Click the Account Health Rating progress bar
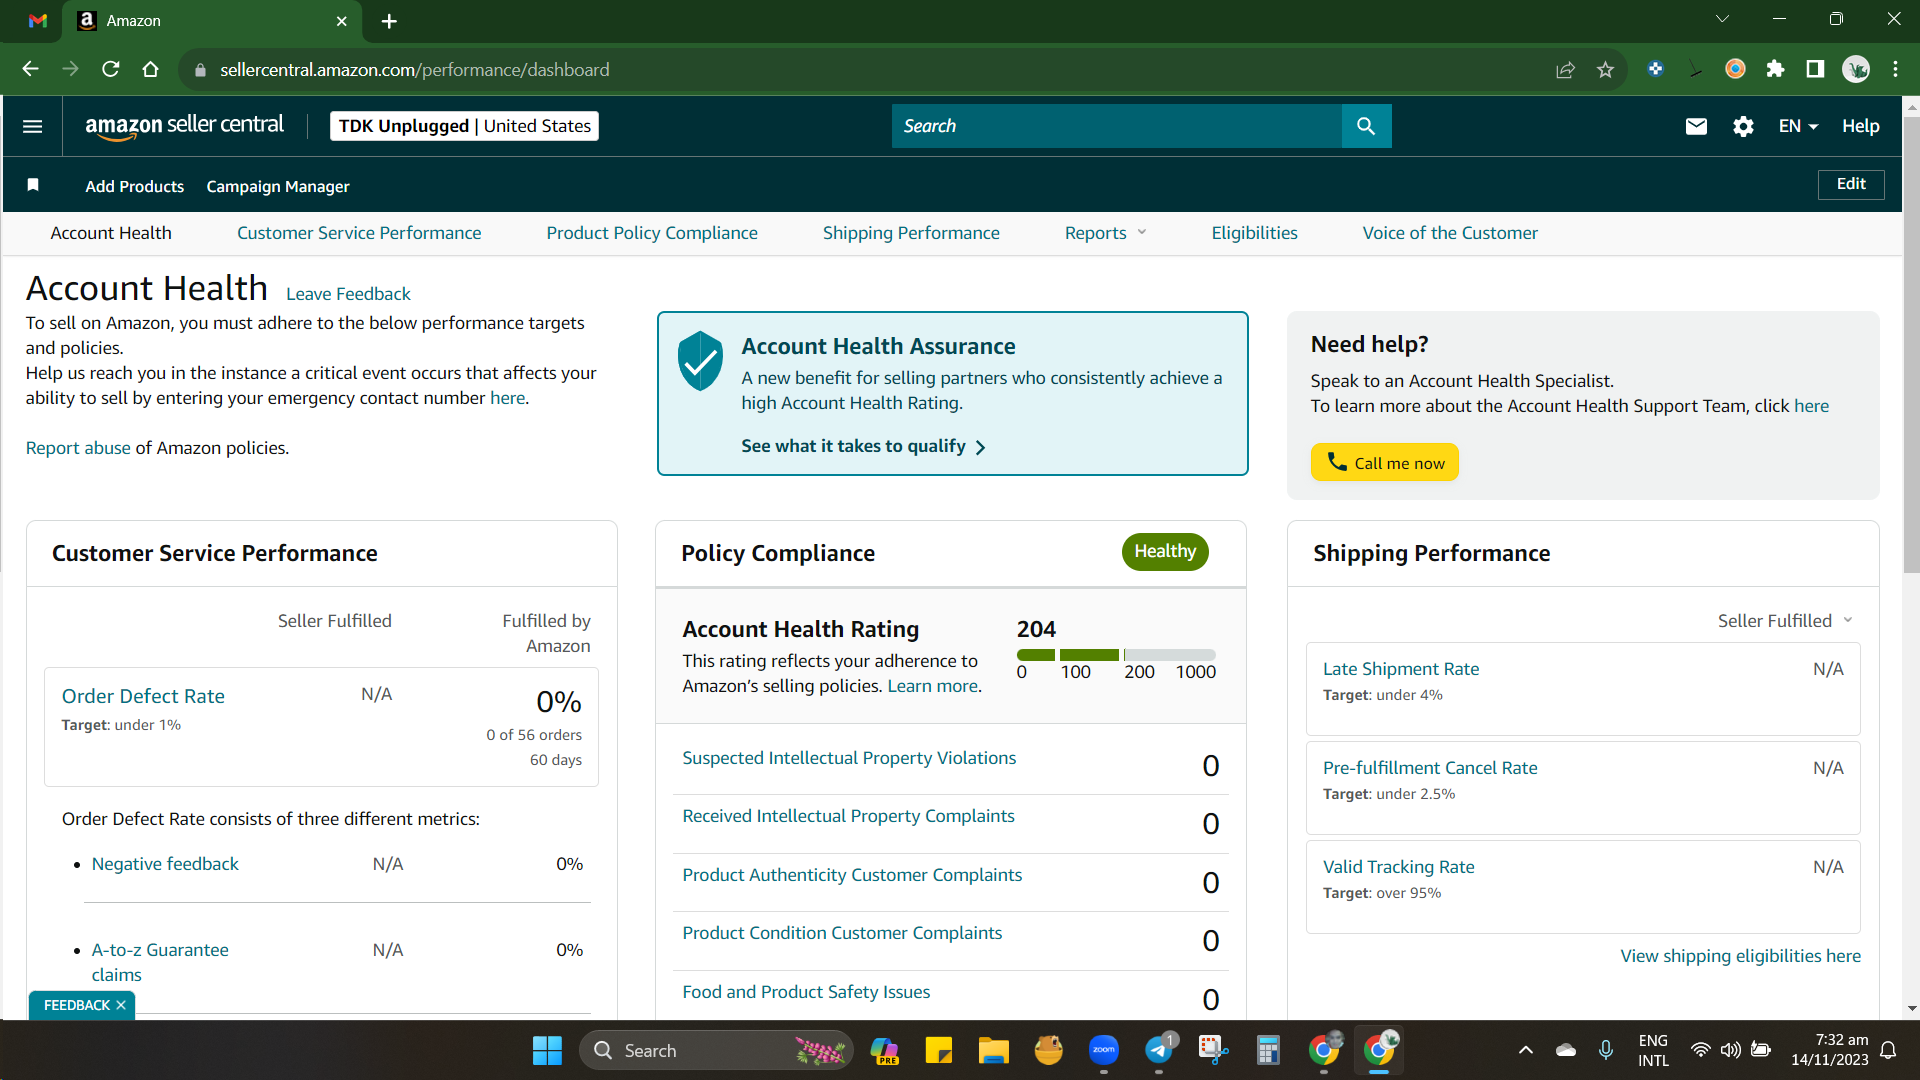Viewport: 1920px width, 1080px height. 1116,655
